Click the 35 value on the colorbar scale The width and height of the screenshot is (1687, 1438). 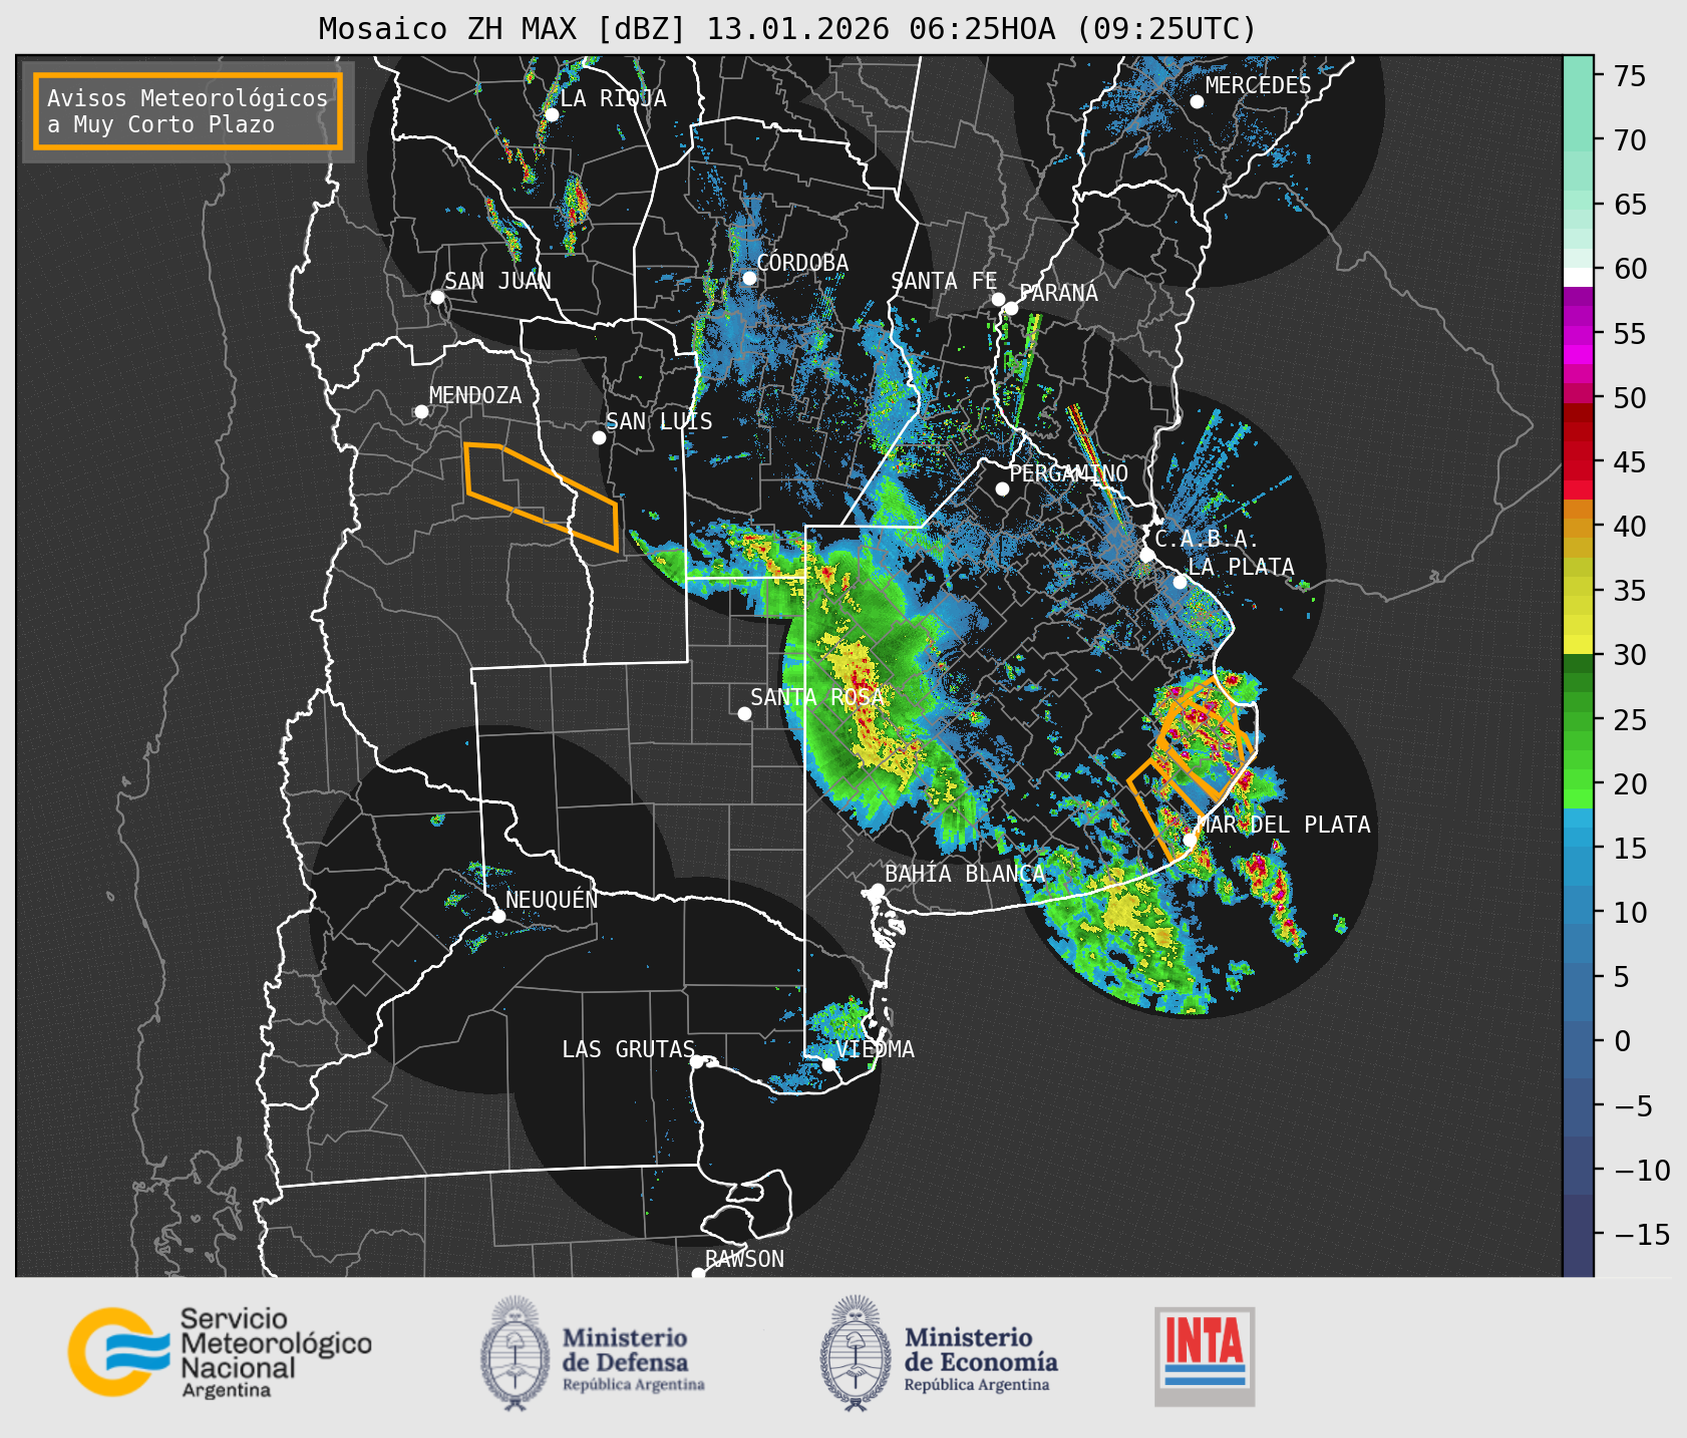[x=1629, y=591]
